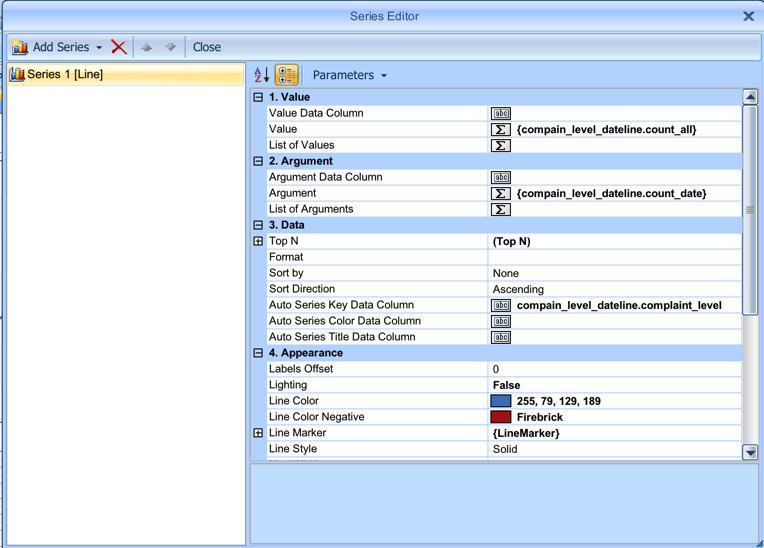
Task: Click the blue Line Color swatch
Action: tap(501, 401)
